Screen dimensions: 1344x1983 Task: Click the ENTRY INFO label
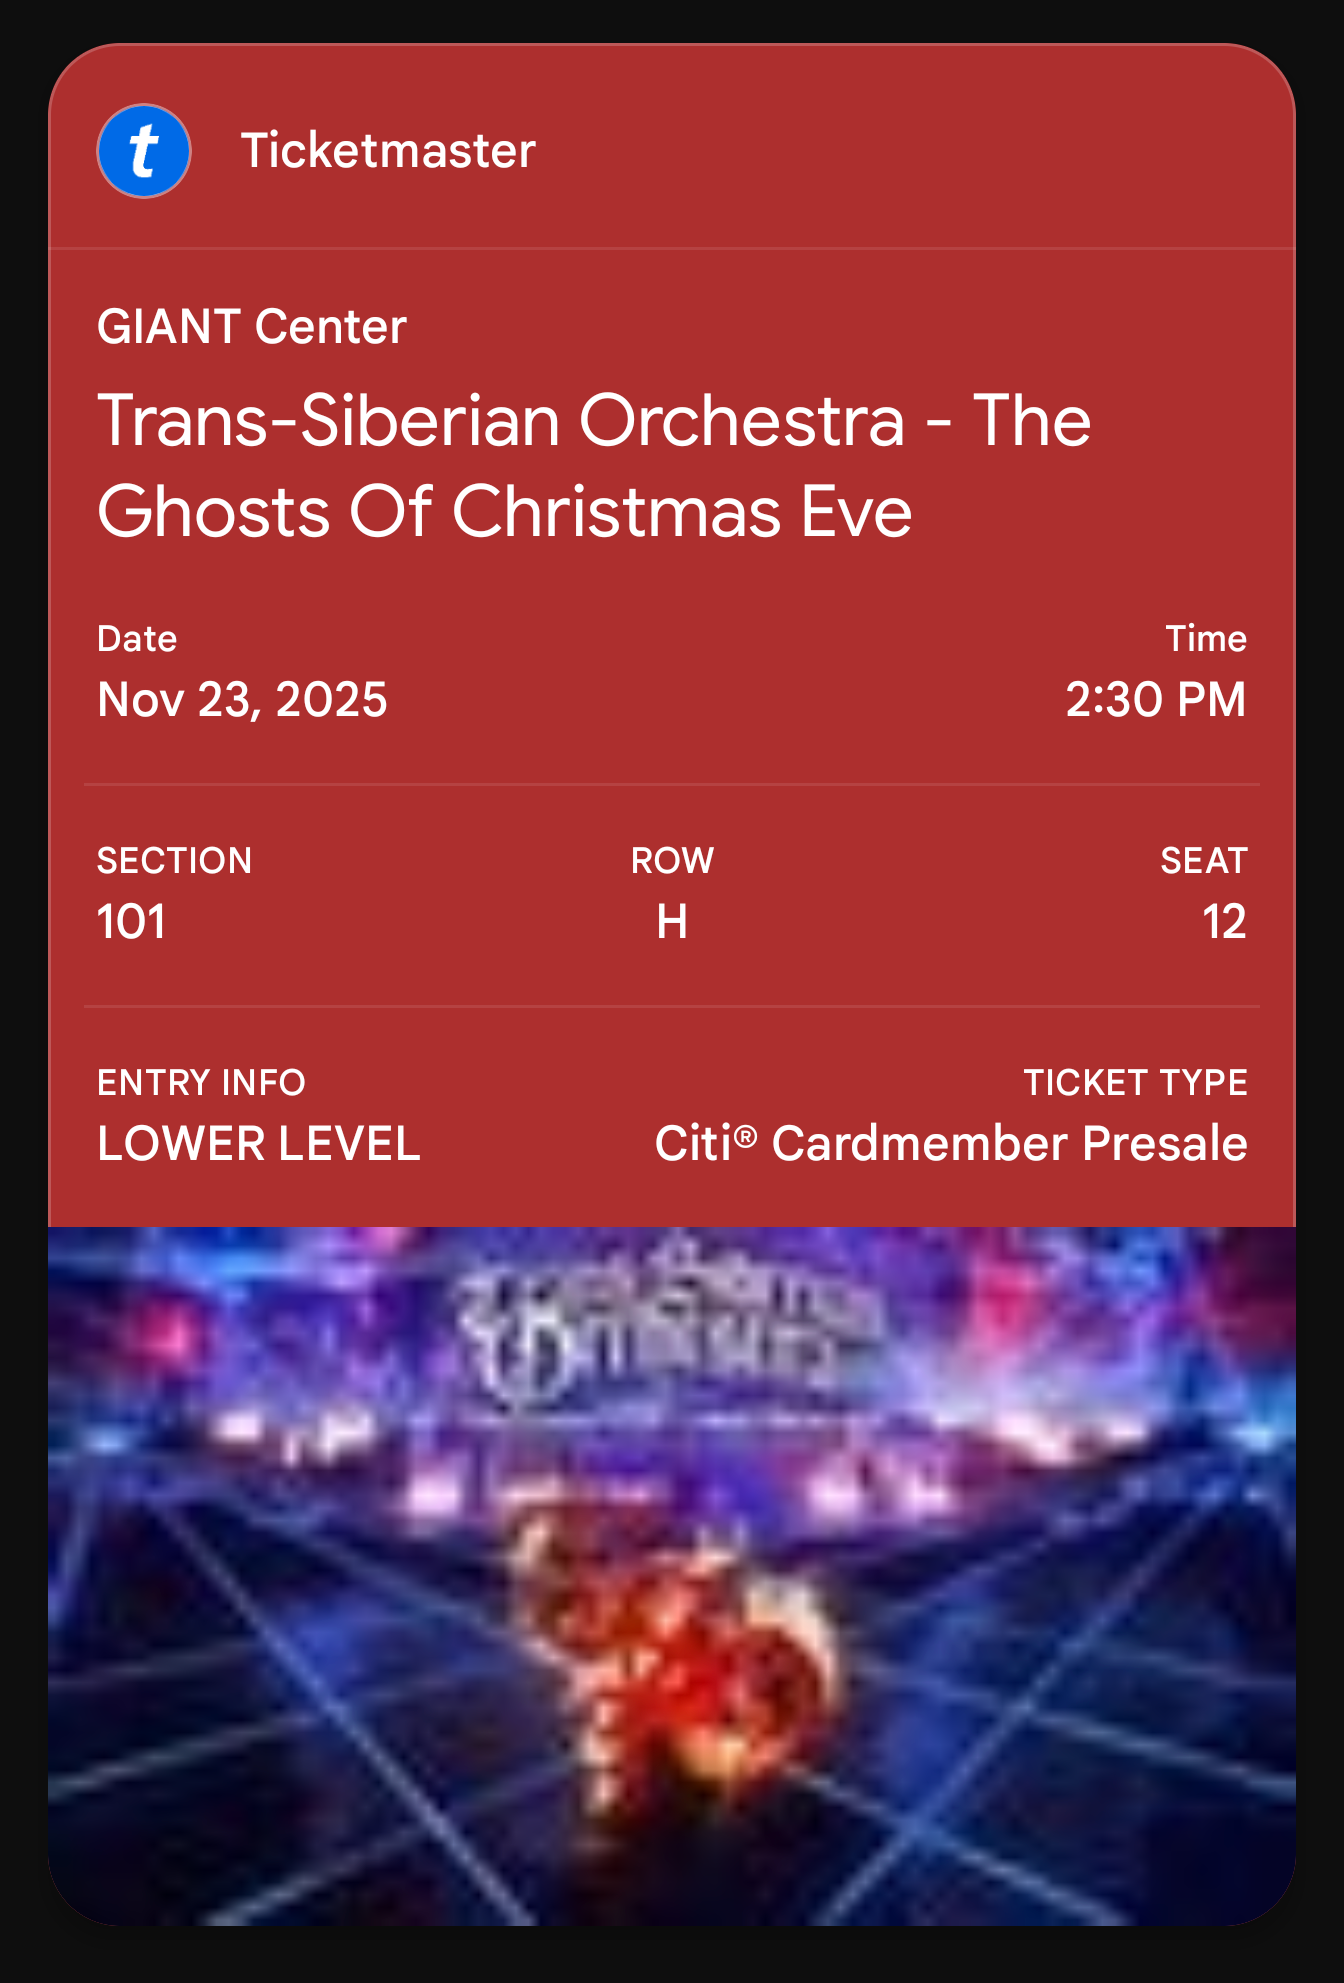[201, 1083]
